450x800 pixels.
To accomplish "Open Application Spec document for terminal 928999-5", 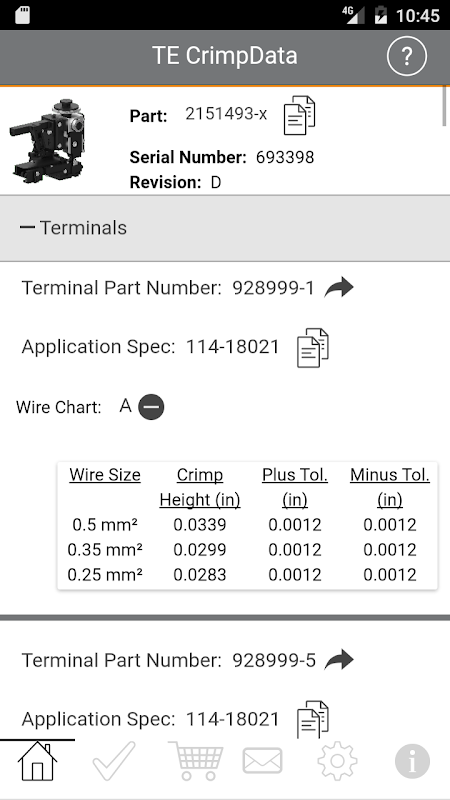I will (x=313, y=719).
